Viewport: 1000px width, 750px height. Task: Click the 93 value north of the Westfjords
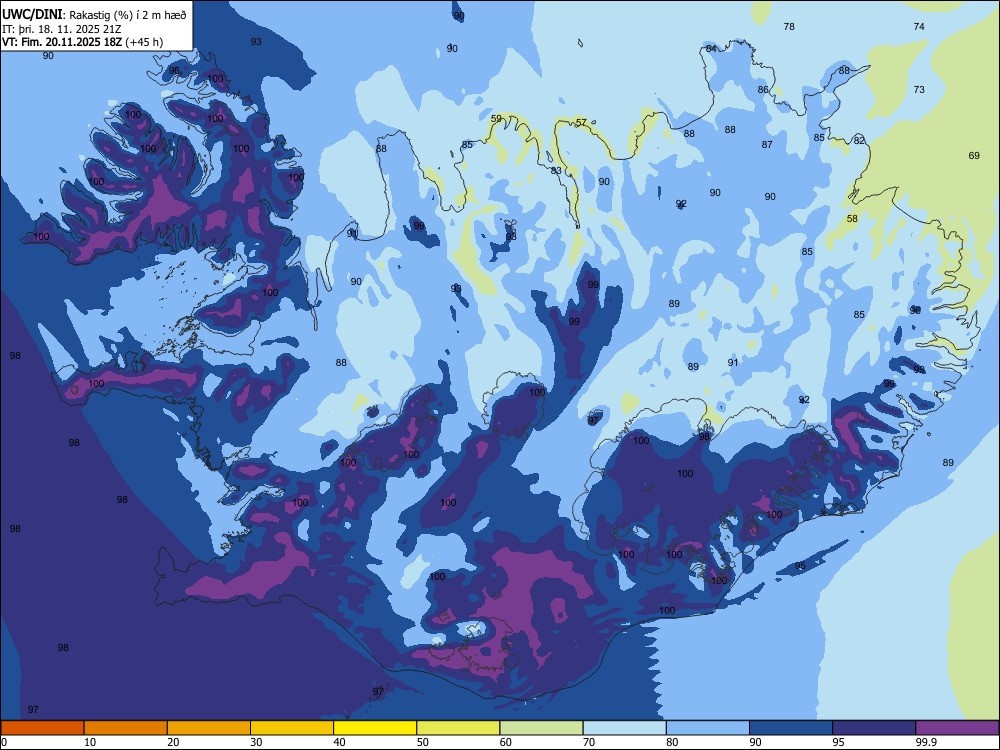tap(256, 41)
